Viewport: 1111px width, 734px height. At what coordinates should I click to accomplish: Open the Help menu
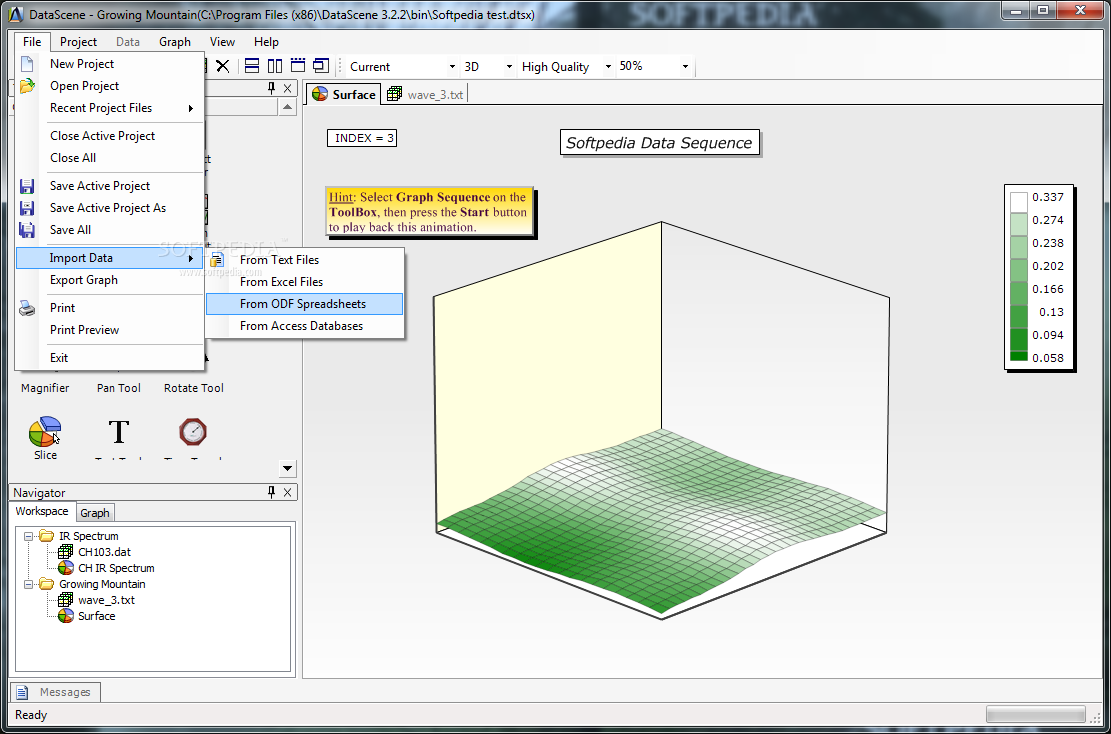pos(266,42)
